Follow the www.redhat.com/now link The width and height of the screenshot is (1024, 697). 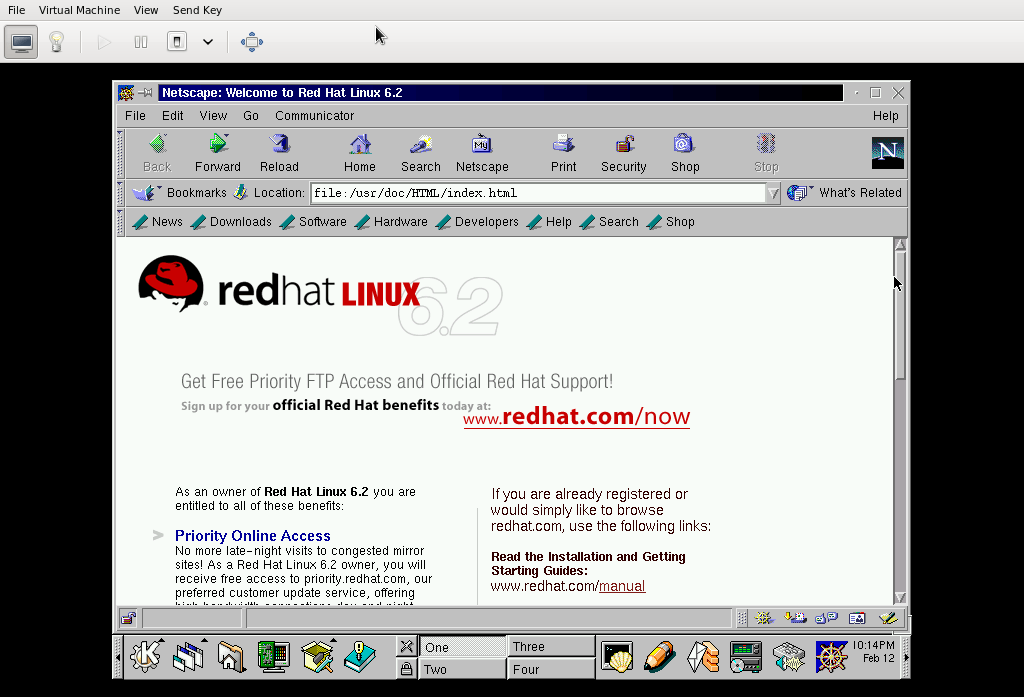tap(576, 417)
